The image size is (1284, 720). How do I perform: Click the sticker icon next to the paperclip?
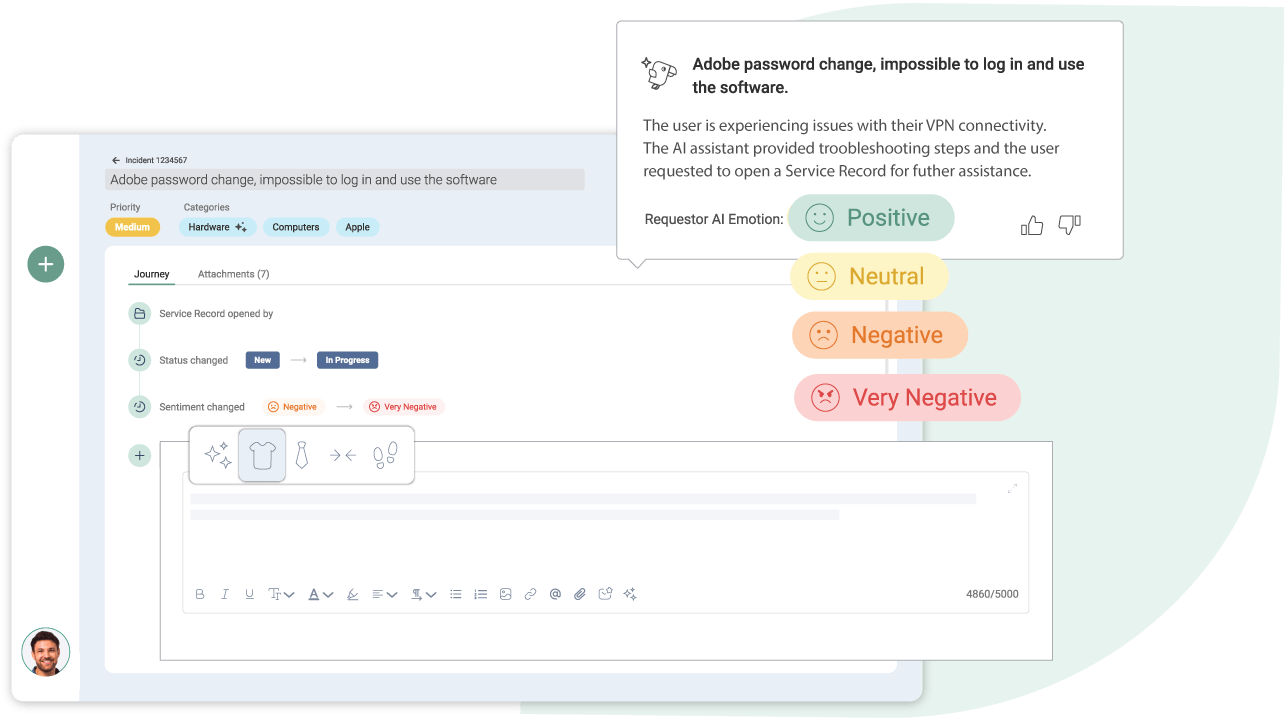[x=605, y=594]
